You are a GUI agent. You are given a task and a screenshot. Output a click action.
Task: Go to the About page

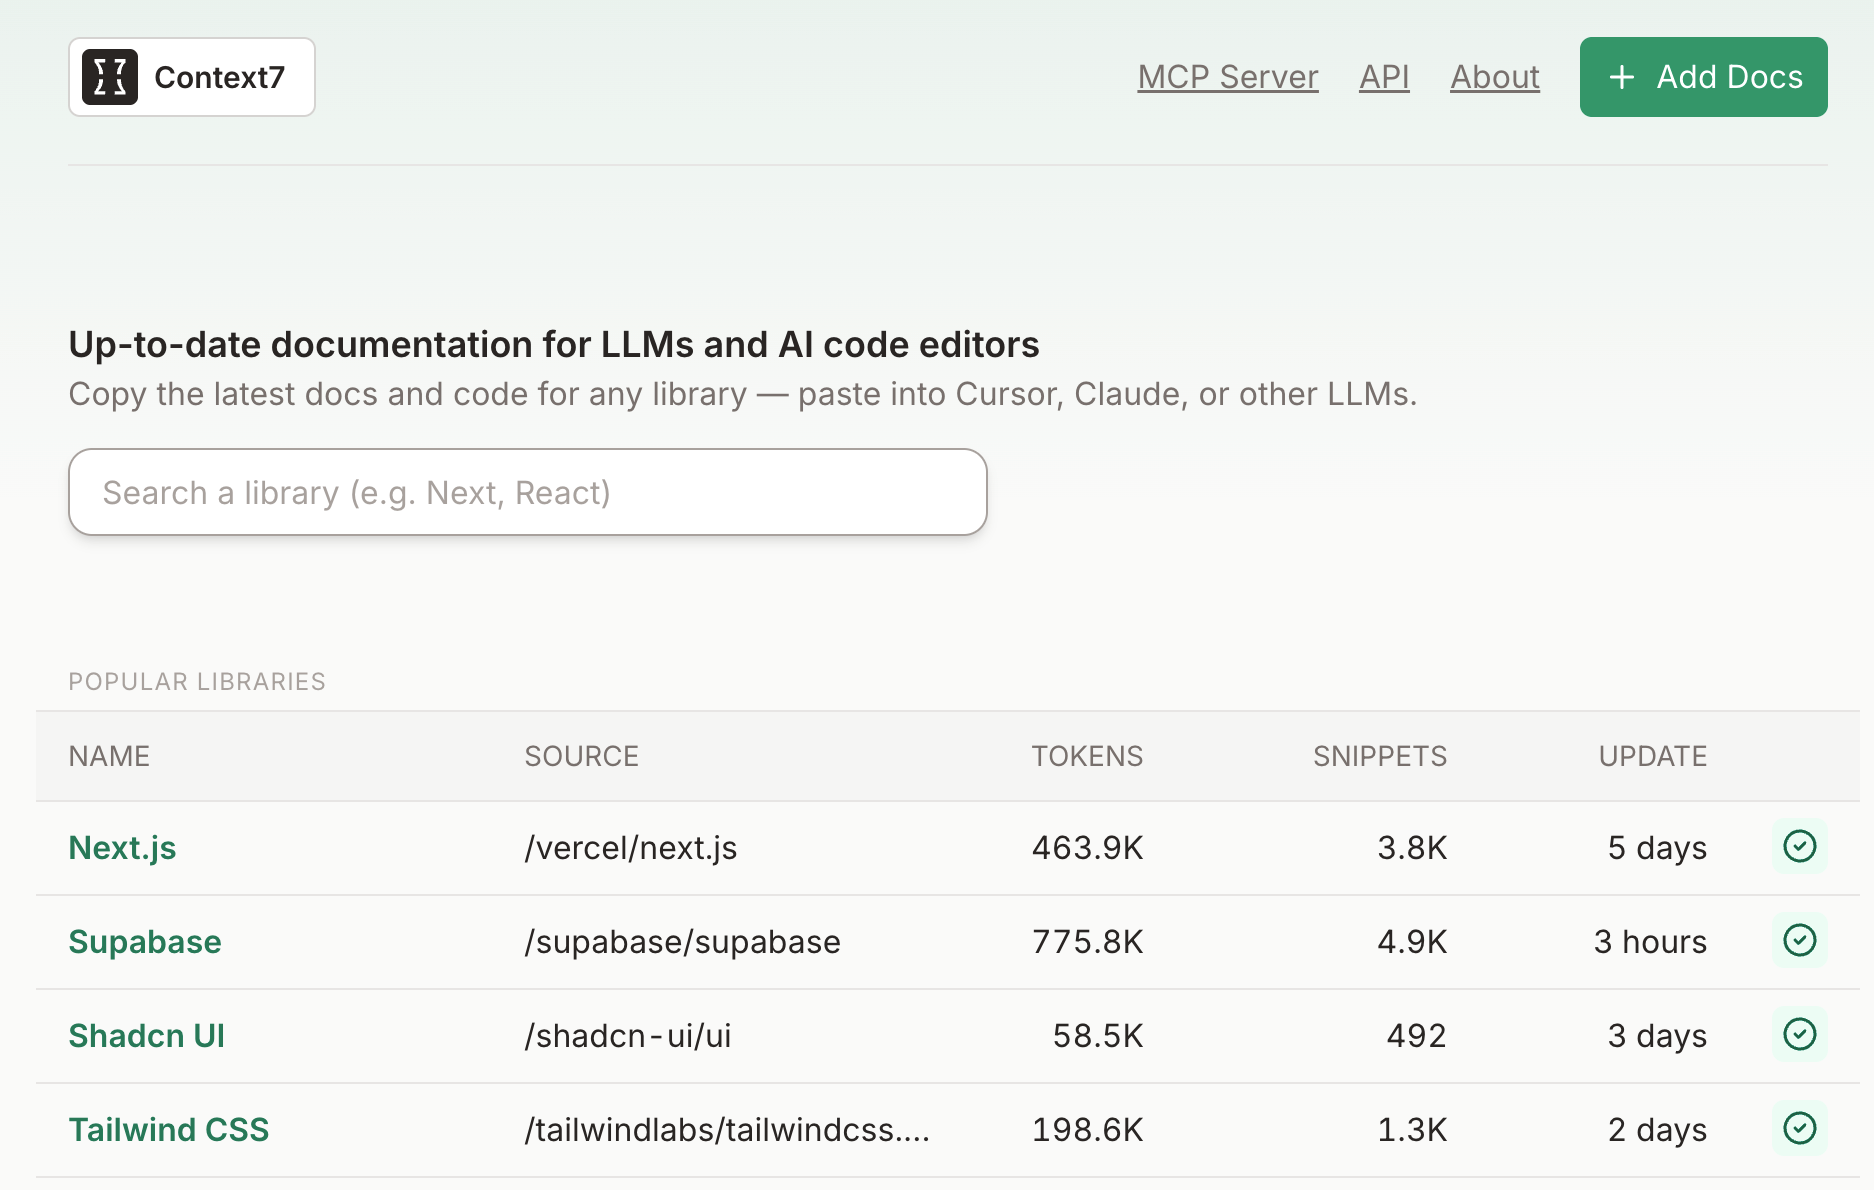1495,77
